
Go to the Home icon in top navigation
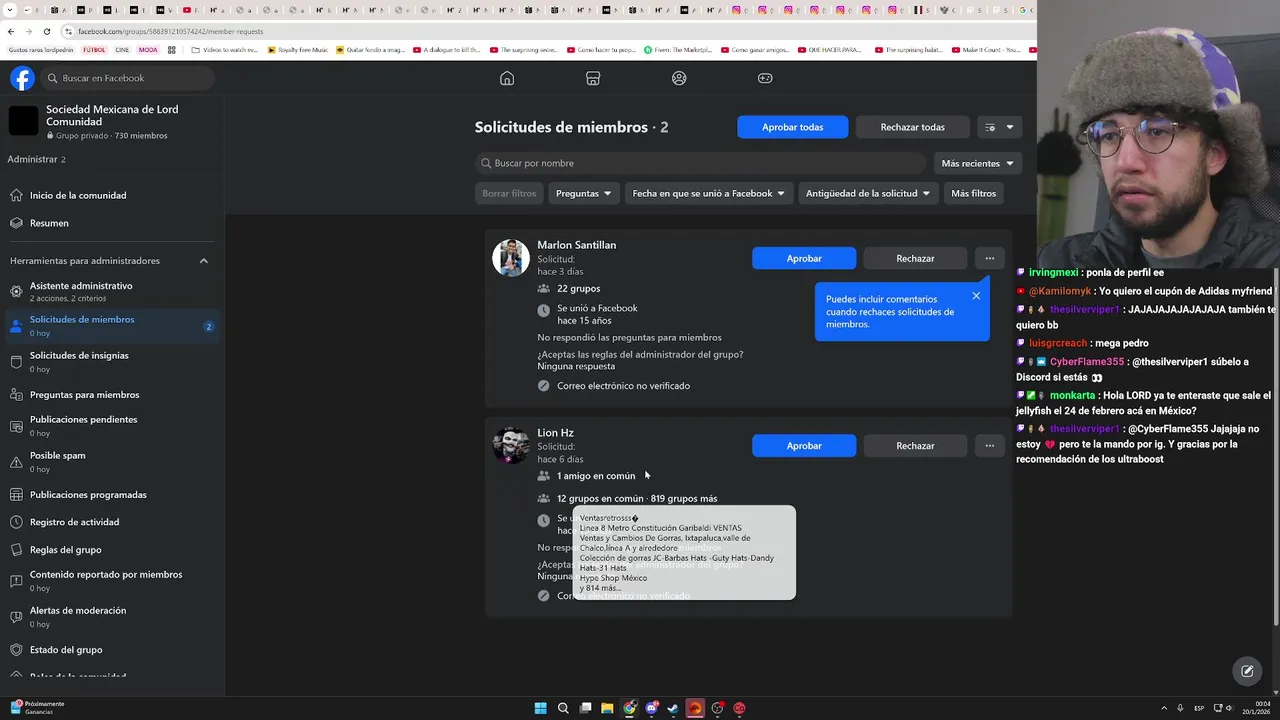click(507, 78)
